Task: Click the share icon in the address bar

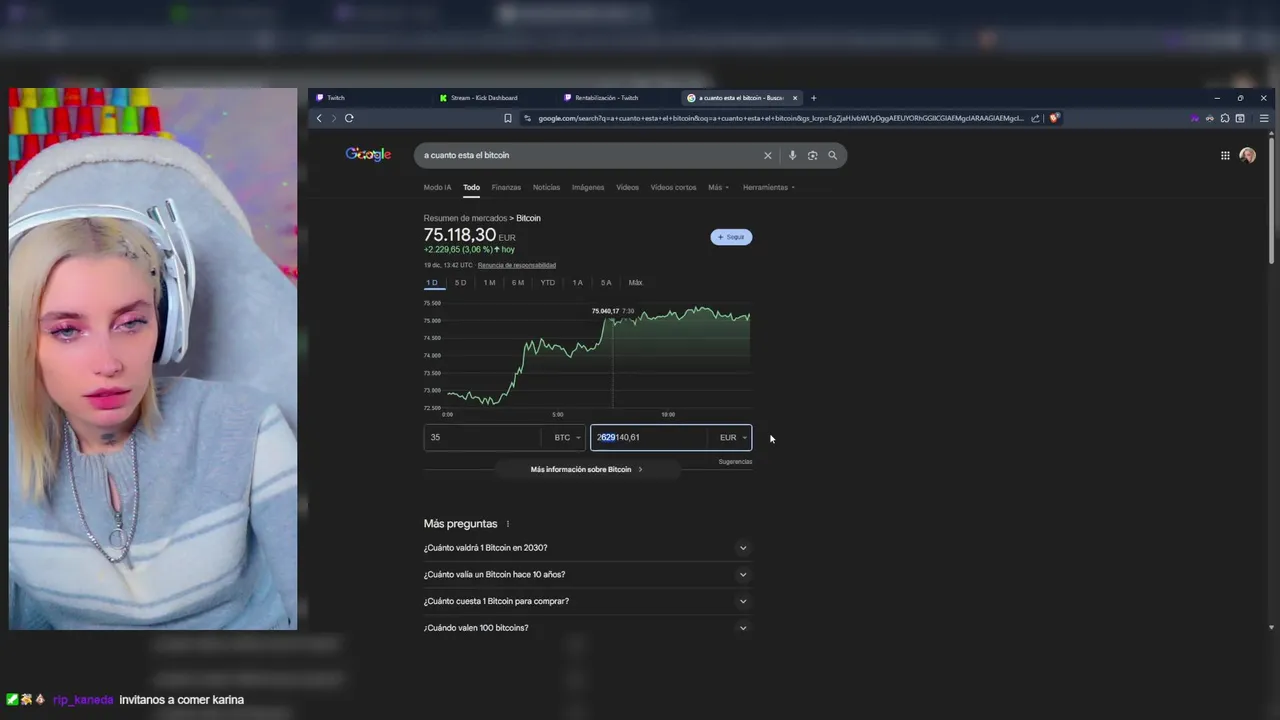Action: pos(1036,118)
